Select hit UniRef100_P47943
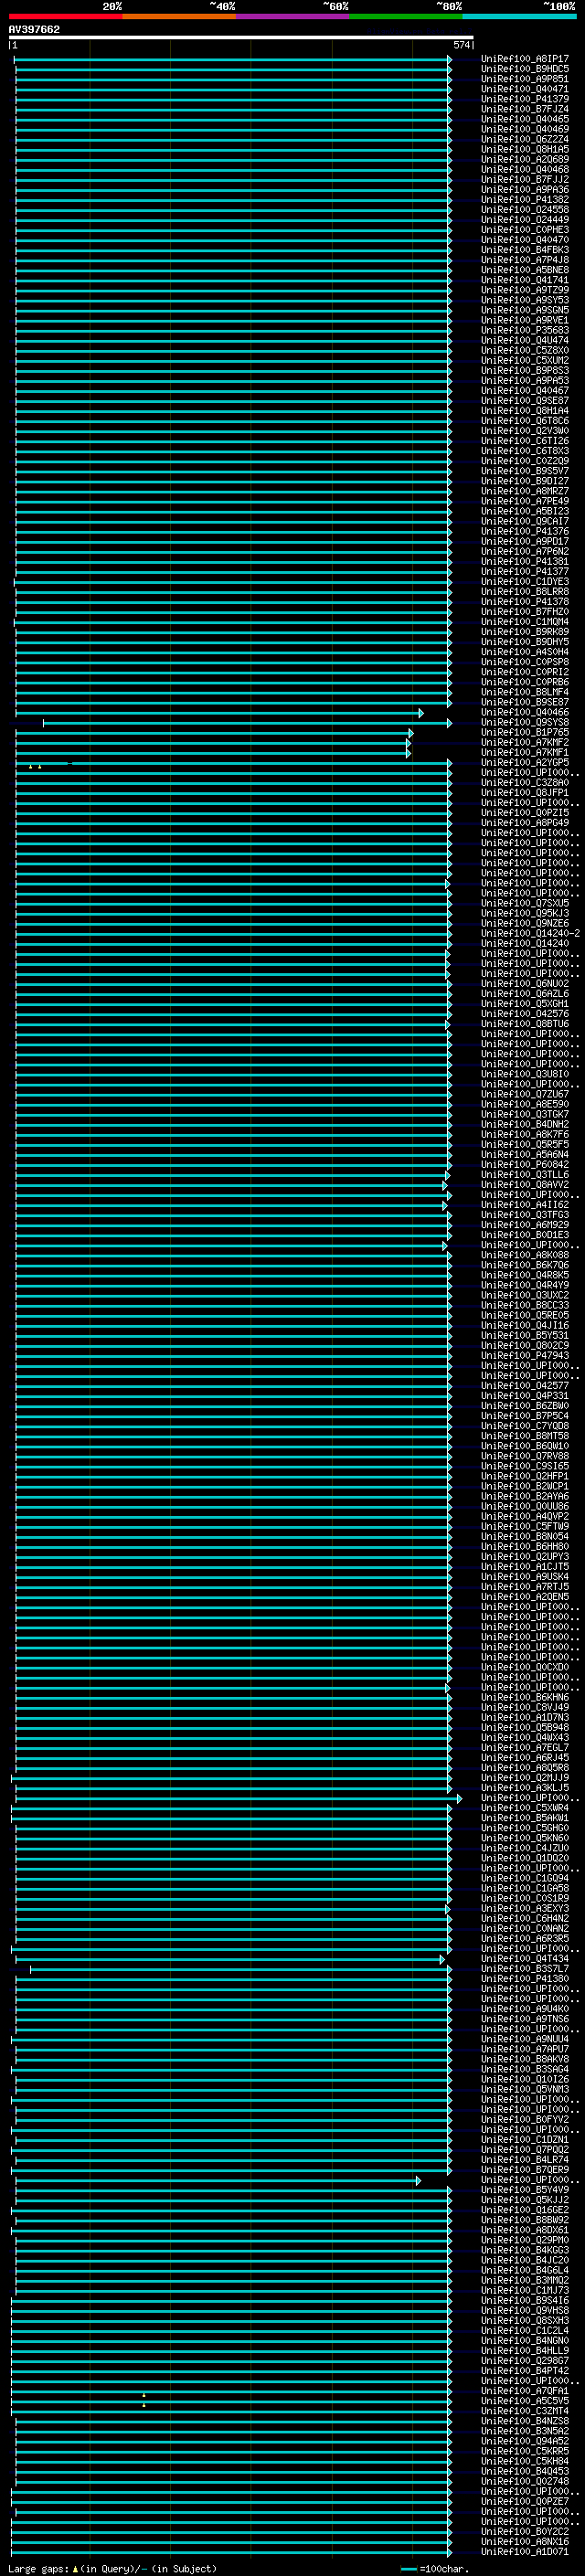 pos(525,1355)
